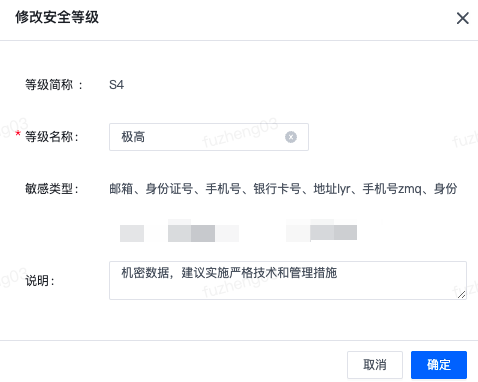Cancel with the 取消 button
The image size is (478, 382).
point(375,365)
